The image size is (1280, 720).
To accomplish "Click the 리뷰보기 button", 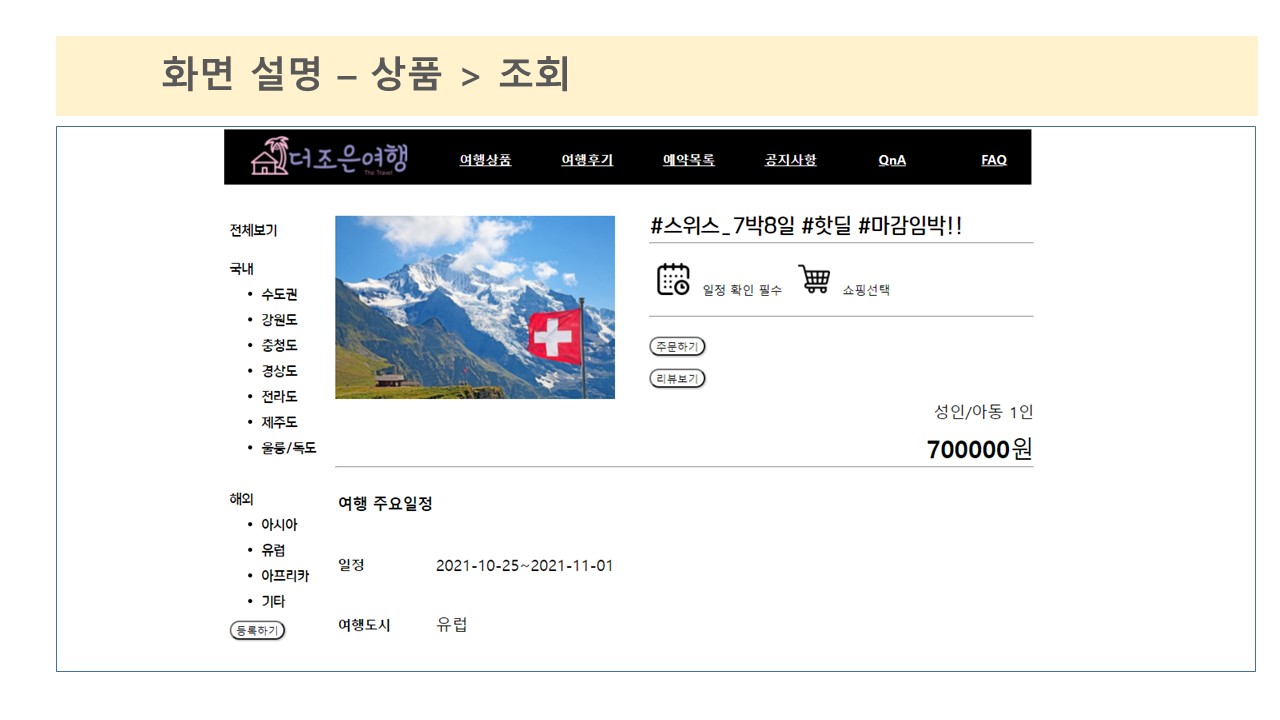I will pos(677,379).
